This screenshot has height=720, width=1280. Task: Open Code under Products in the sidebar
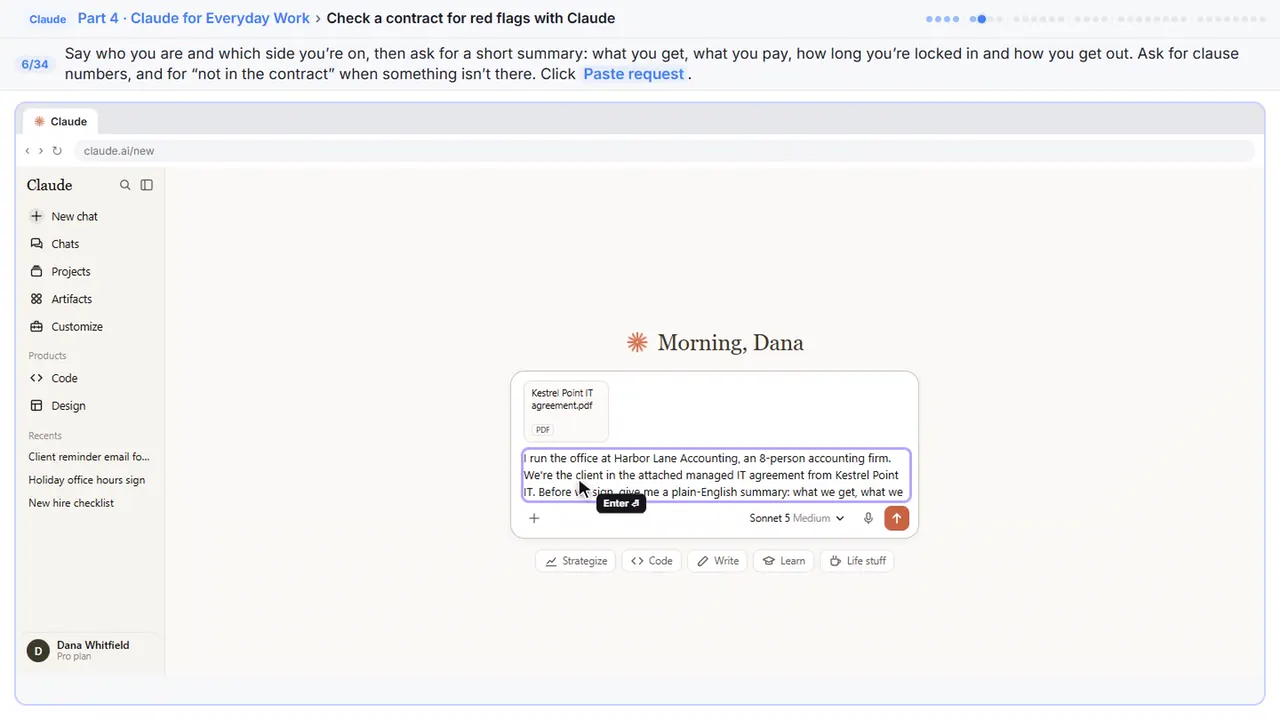coord(90,378)
